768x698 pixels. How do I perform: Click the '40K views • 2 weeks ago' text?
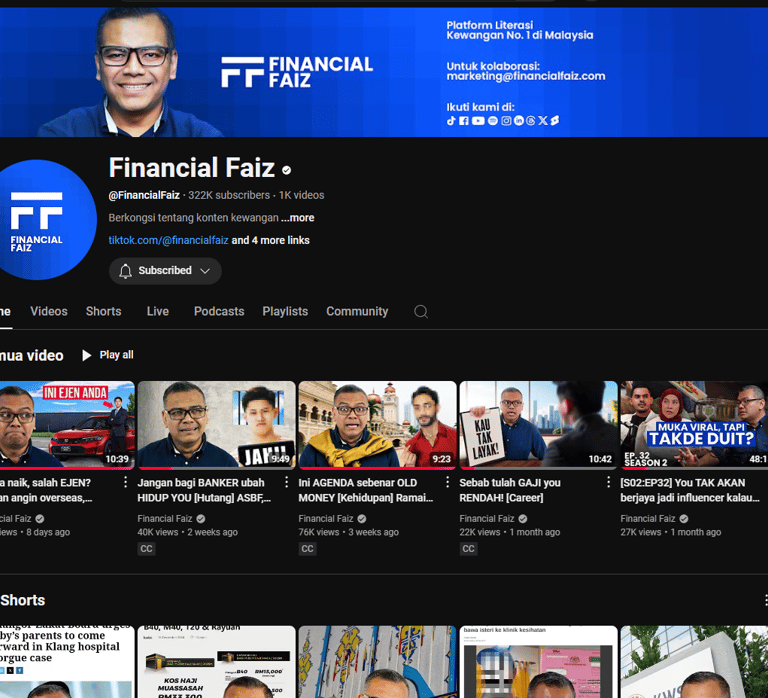point(187,532)
